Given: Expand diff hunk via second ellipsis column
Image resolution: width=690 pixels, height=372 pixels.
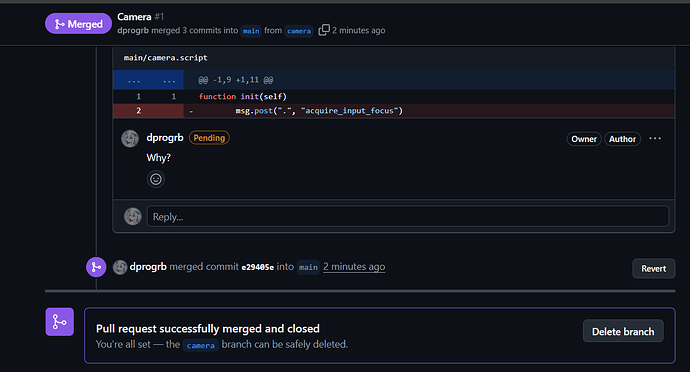Looking at the screenshot, I should 169,80.
